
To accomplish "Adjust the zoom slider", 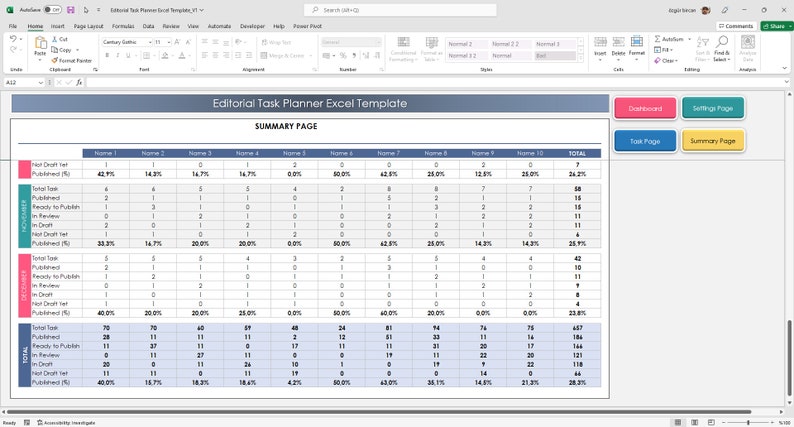I will click(748, 422).
